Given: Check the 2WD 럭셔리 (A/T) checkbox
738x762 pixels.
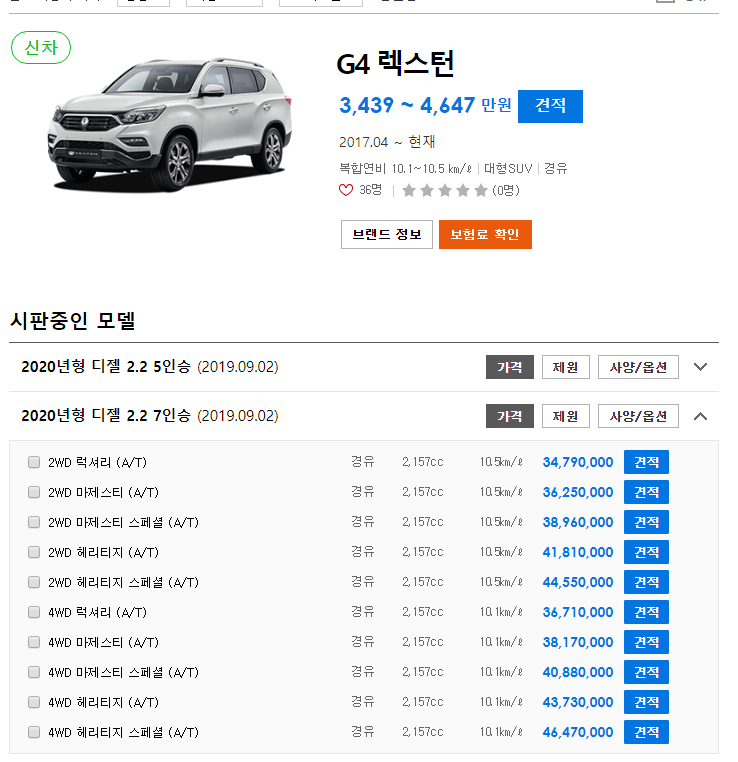Looking at the screenshot, I should tap(34, 462).
